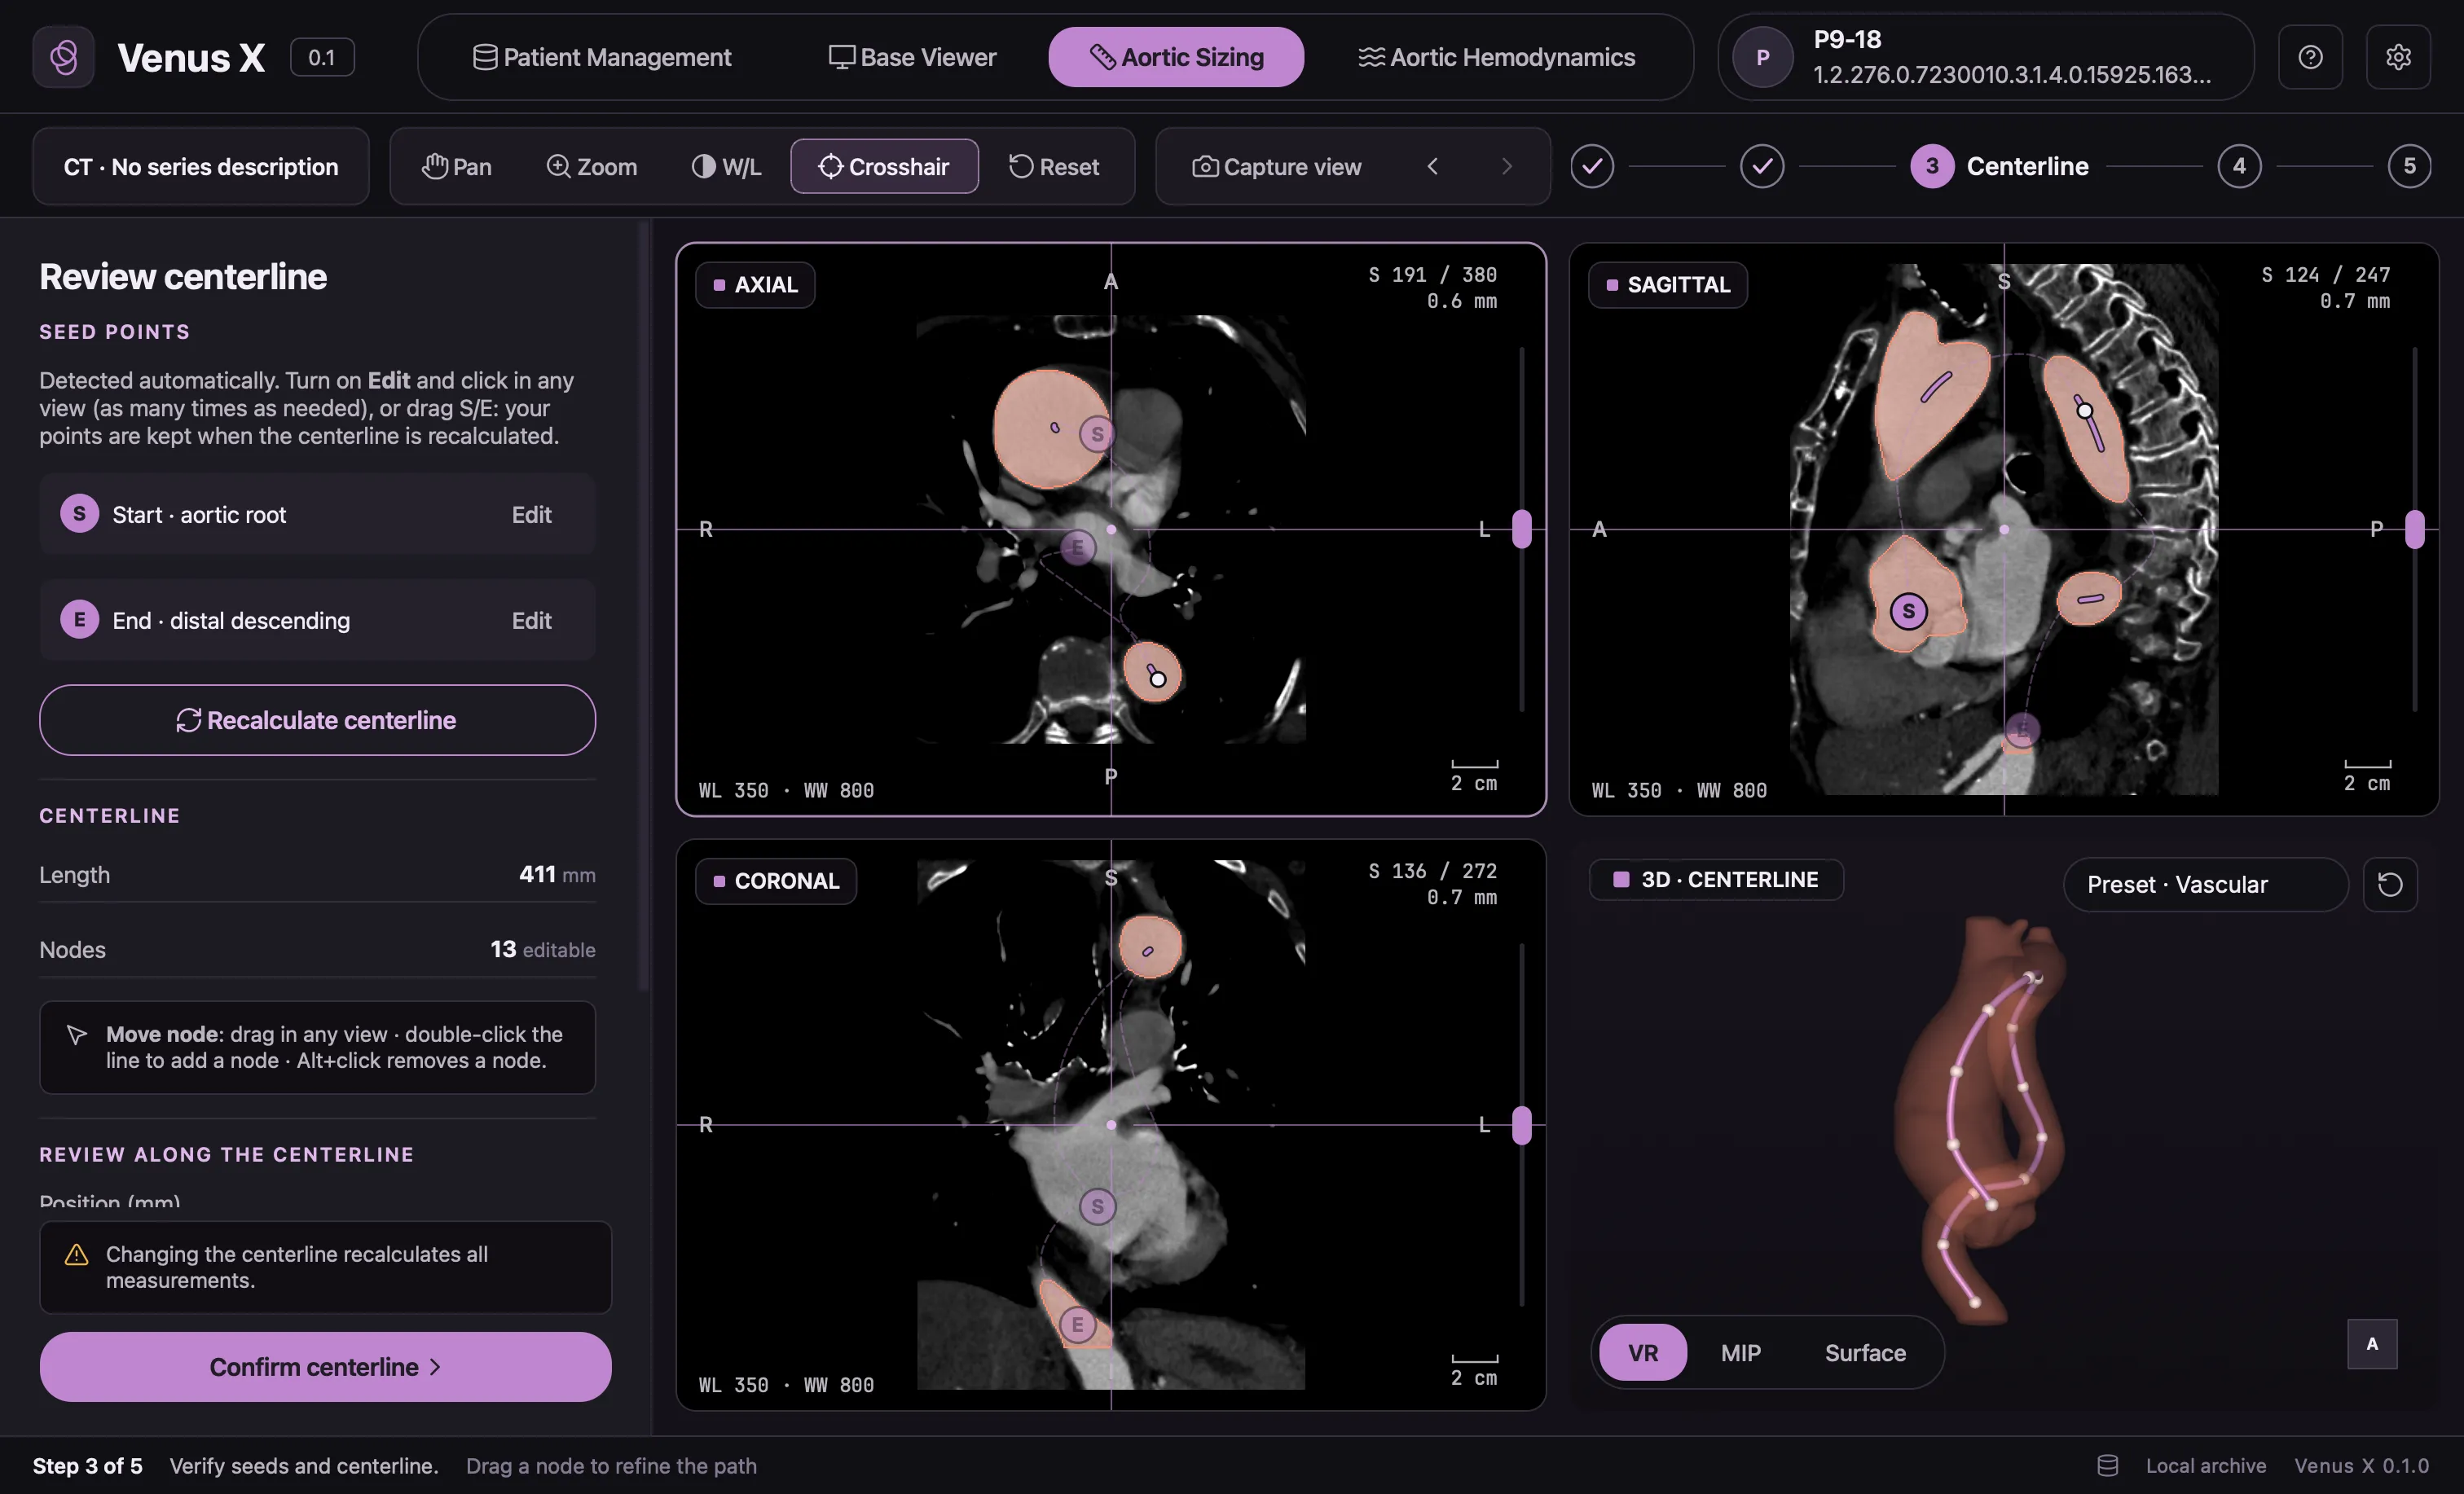Open the Base Viewer tab
The height and width of the screenshot is (1494, 2464).
912,57
